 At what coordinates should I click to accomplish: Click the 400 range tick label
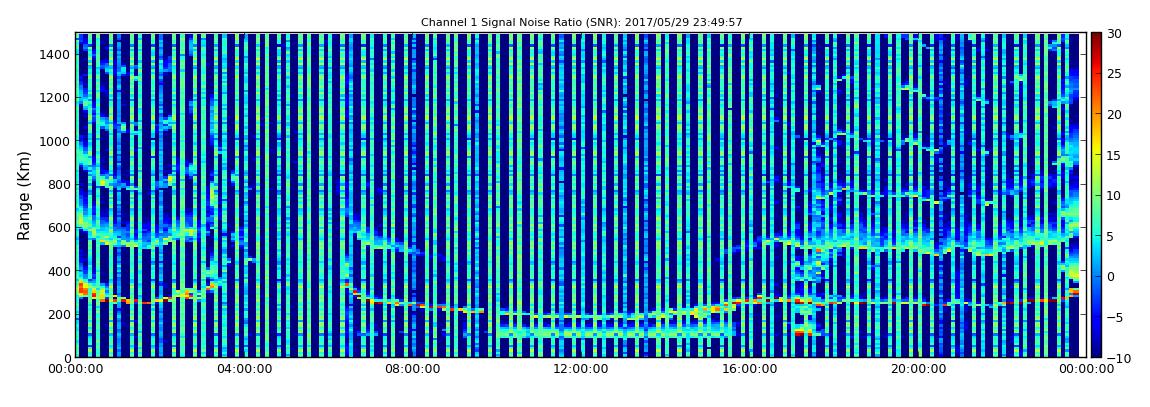click(59, 271)
